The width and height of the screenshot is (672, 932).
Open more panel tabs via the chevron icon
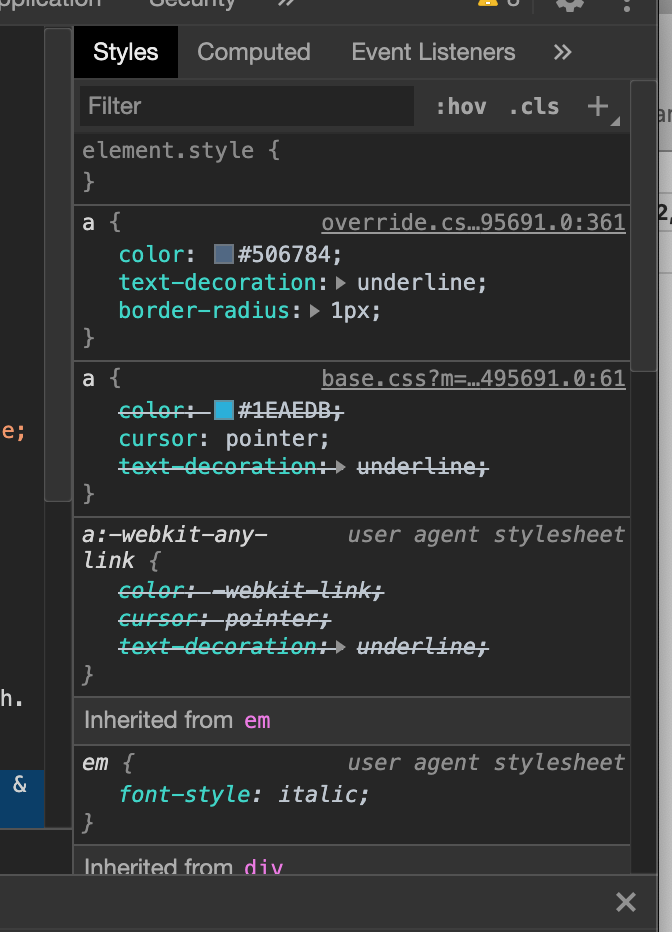pos(562,52)
